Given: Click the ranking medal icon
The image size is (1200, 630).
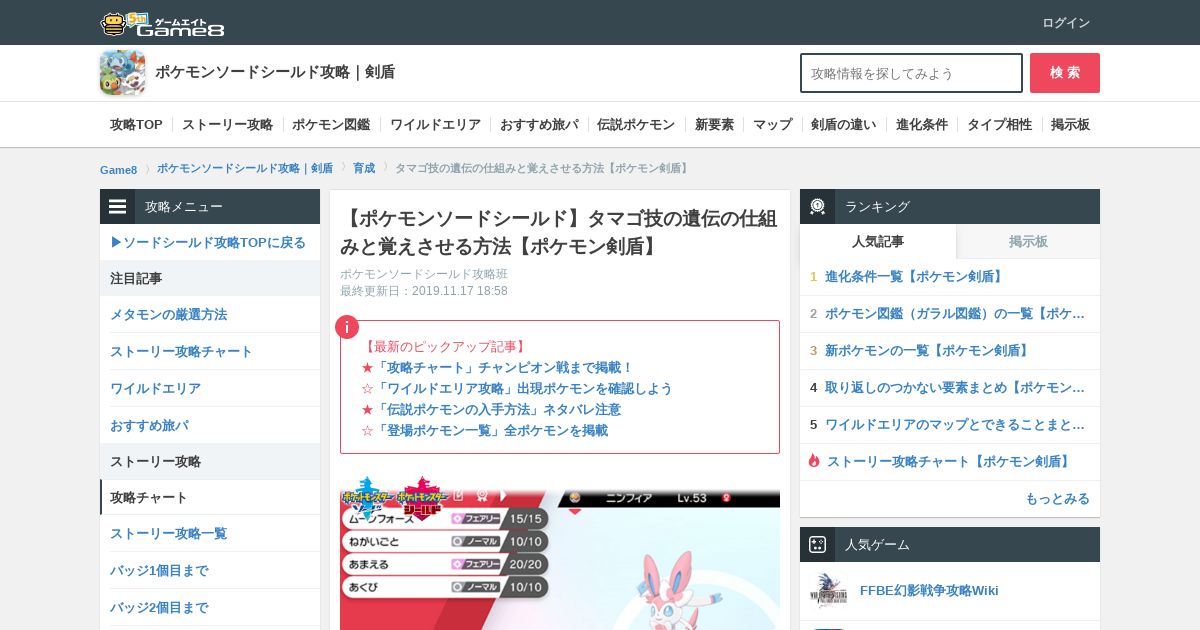Looking at the screenshot, I should 817,207.
